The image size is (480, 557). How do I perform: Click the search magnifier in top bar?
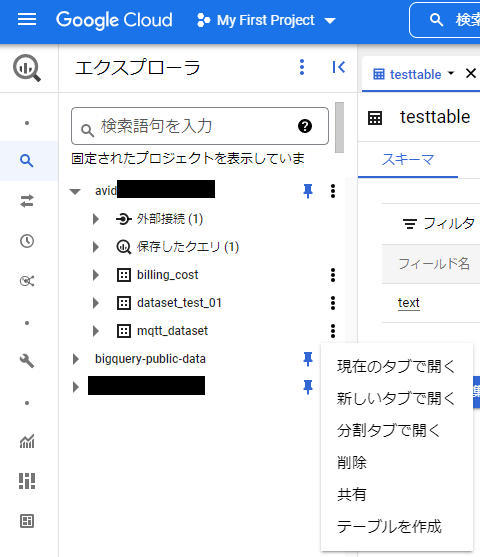[x=436, y=20]
